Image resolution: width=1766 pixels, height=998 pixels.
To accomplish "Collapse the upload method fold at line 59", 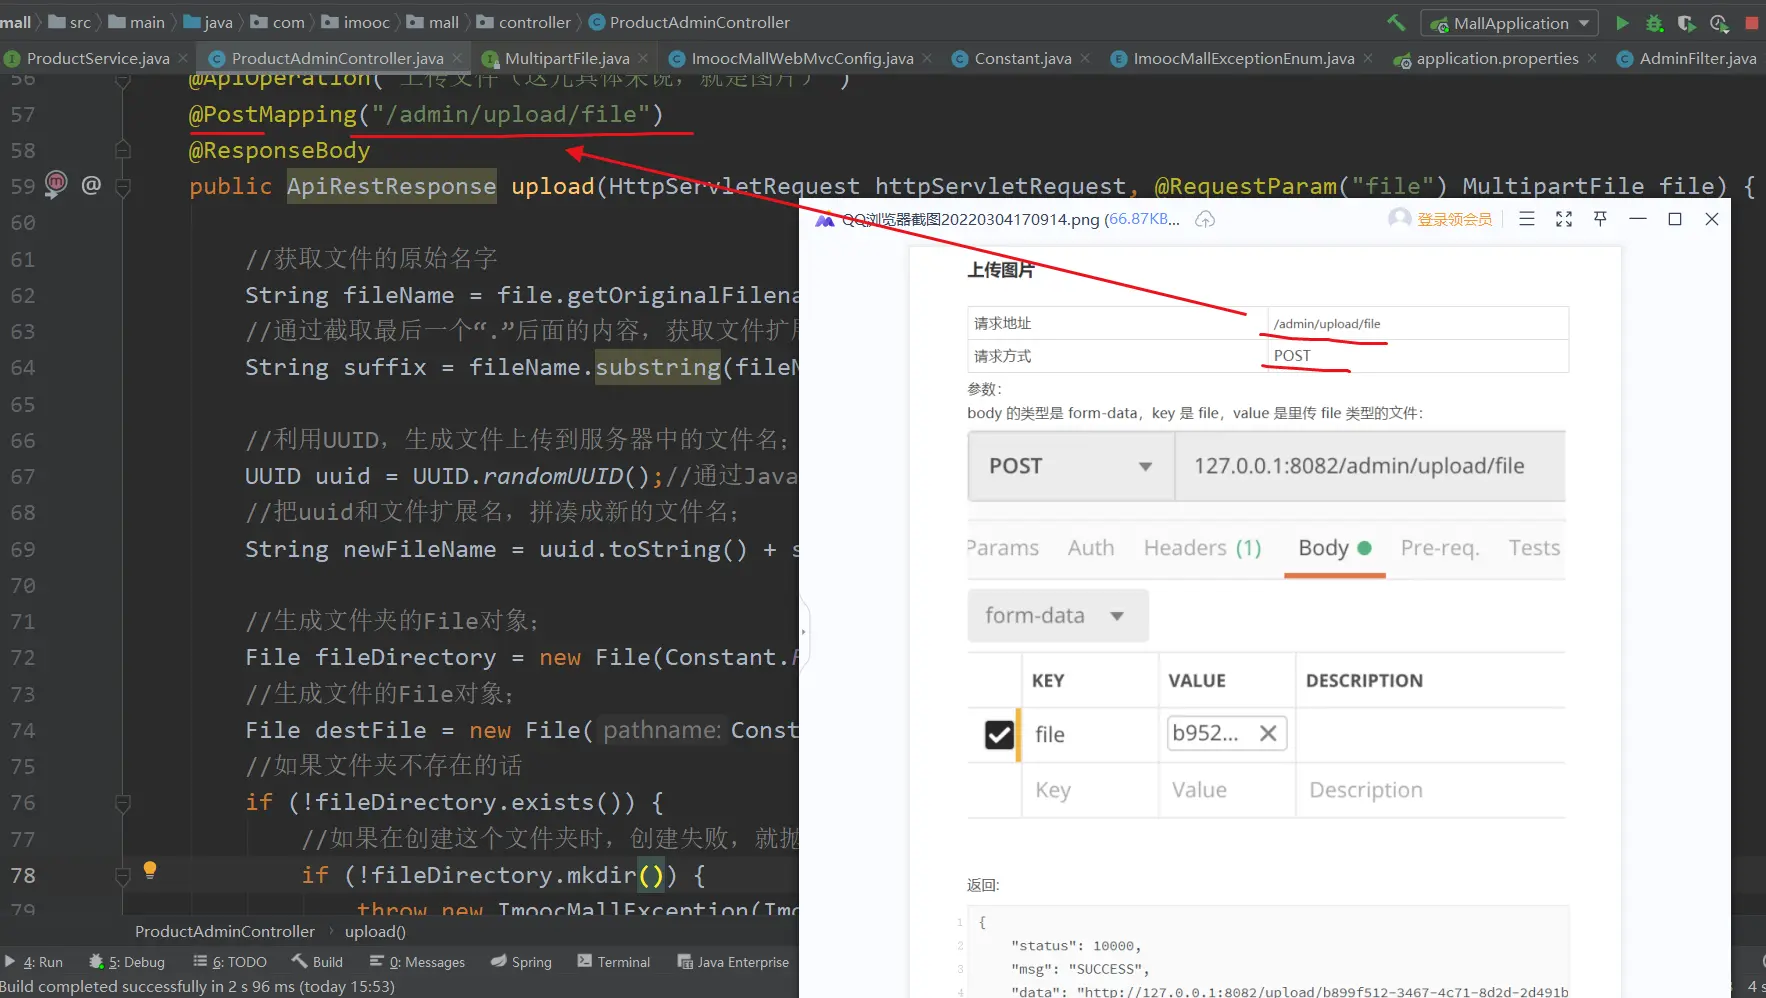I will [123, 186].
